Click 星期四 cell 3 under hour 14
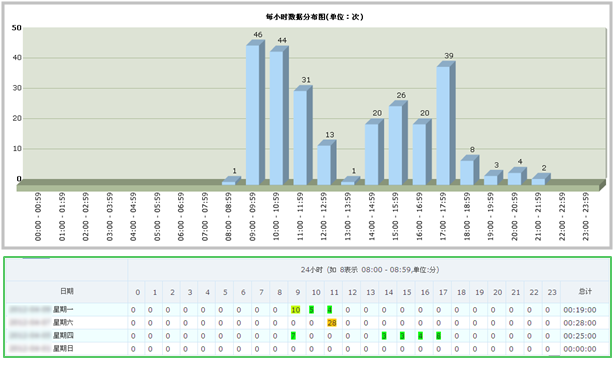 (x=384, y=336)
